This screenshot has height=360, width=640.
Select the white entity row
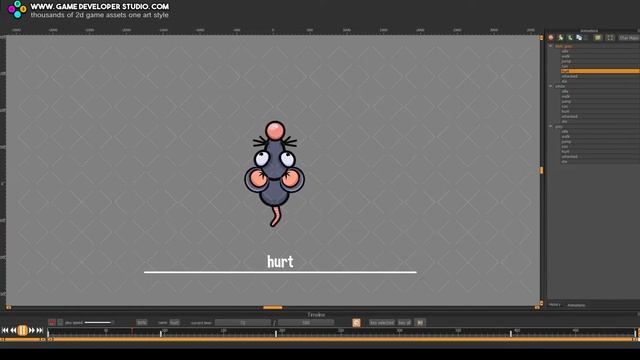[597, 86]
